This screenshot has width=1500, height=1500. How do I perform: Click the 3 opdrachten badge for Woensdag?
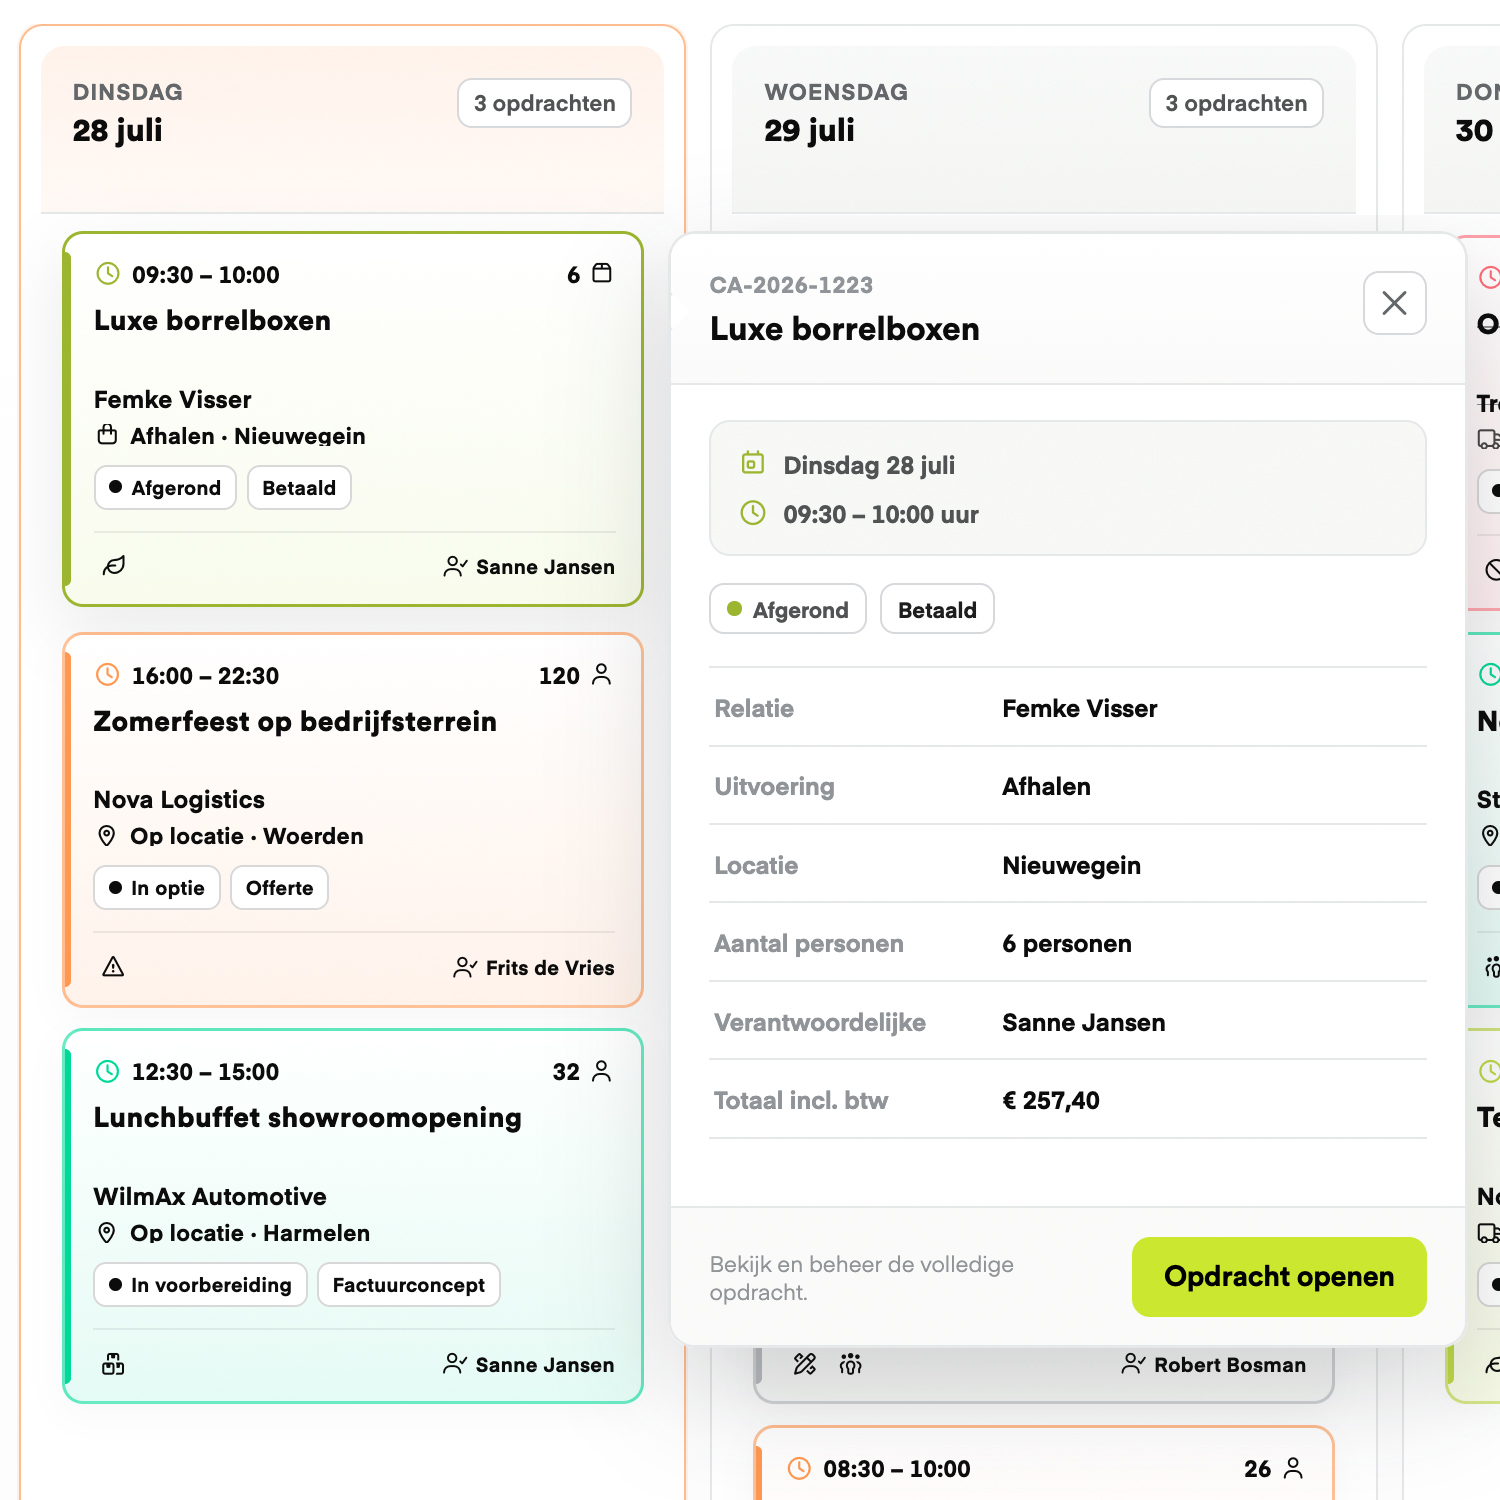[x=1236, y=103]
